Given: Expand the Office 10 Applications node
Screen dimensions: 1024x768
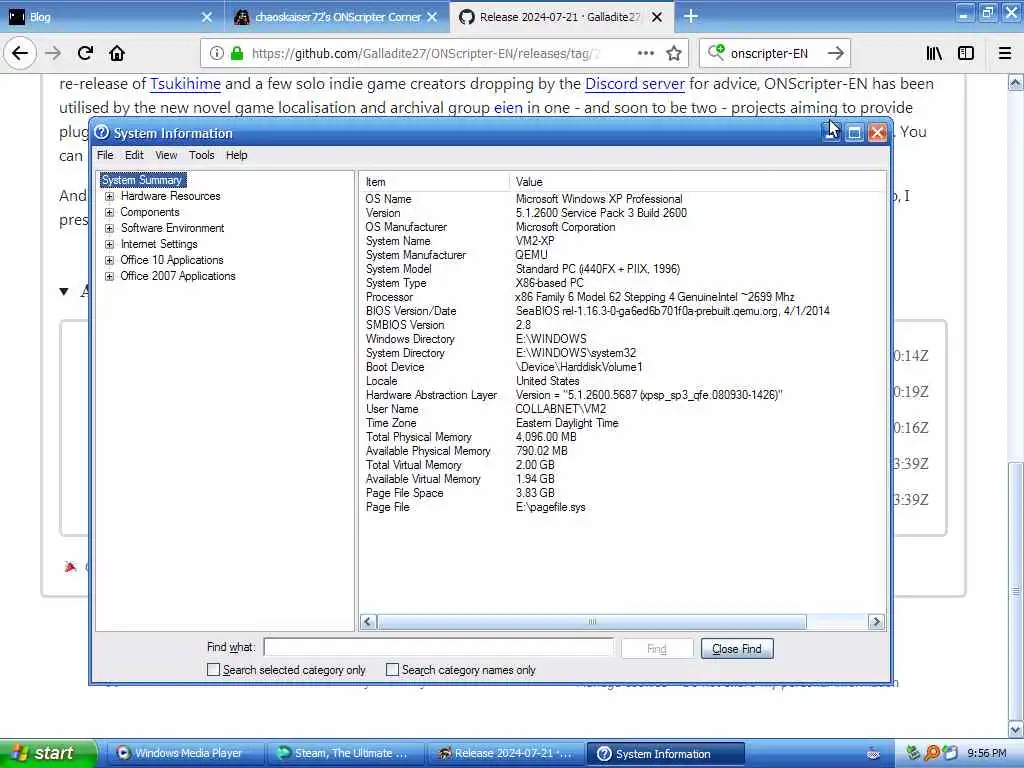Looking at the screenshot, I should [110, 260].
